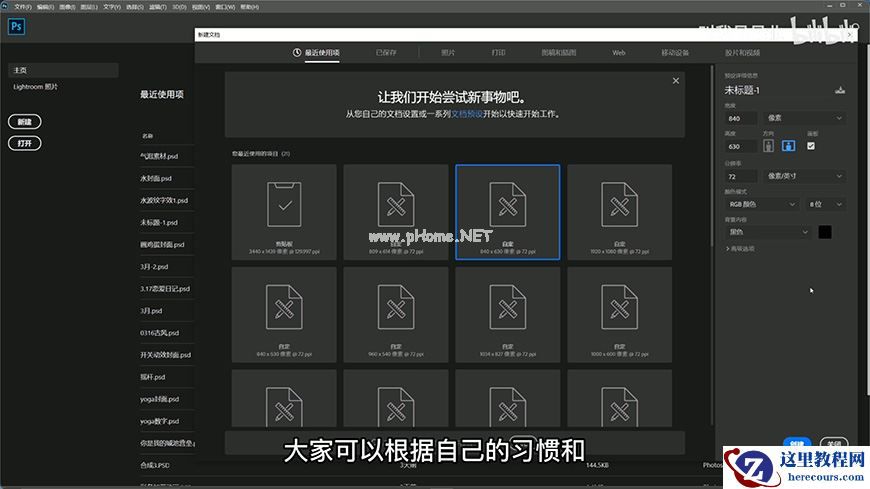Switch to the 胶片和视频 tab
The image size is (870, 489).
(742, 53)
